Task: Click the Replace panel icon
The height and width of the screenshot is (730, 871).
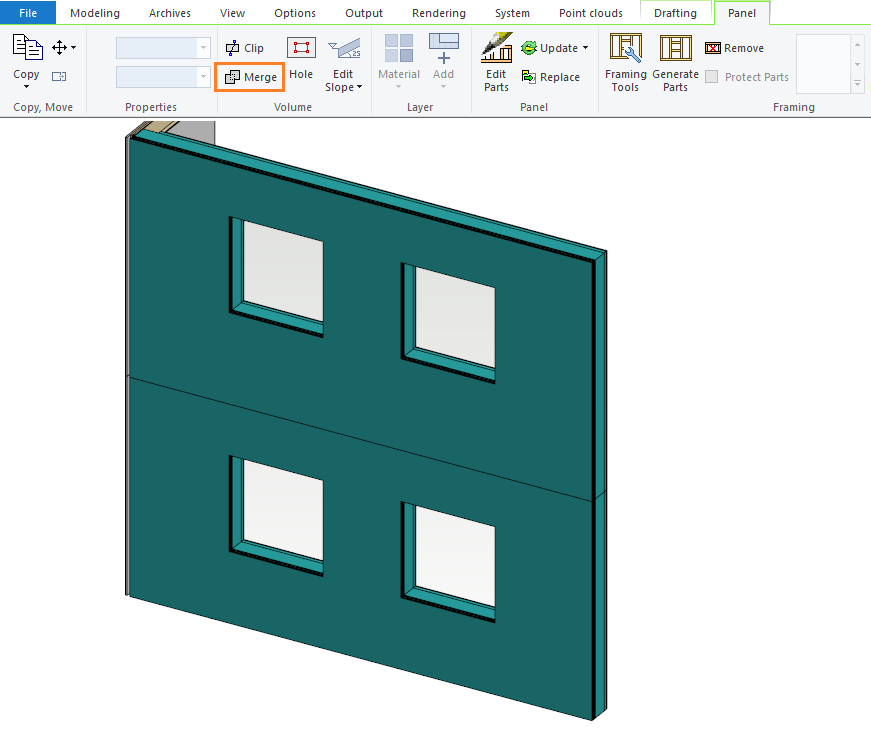Action: (x=529, y=77)
